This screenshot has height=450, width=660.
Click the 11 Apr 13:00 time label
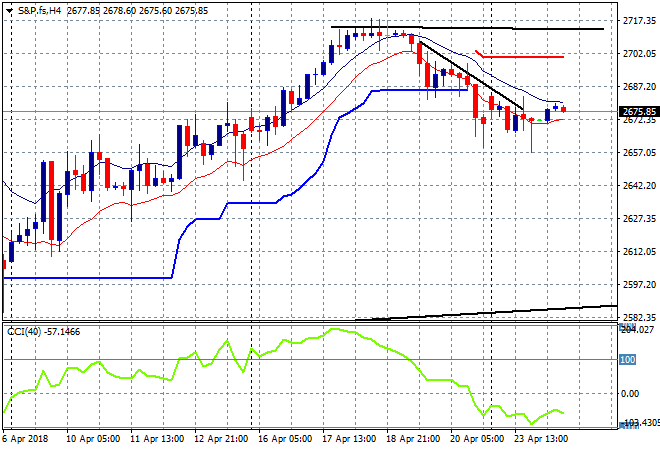pyautogui.click(x=157, y=439)
